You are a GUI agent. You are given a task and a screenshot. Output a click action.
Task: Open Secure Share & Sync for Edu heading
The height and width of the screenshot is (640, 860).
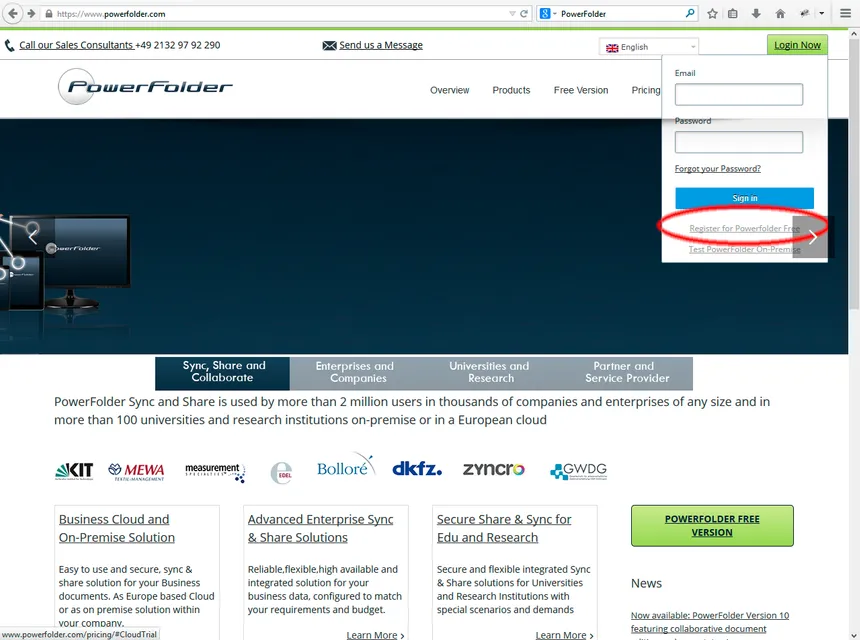[504, 528]
